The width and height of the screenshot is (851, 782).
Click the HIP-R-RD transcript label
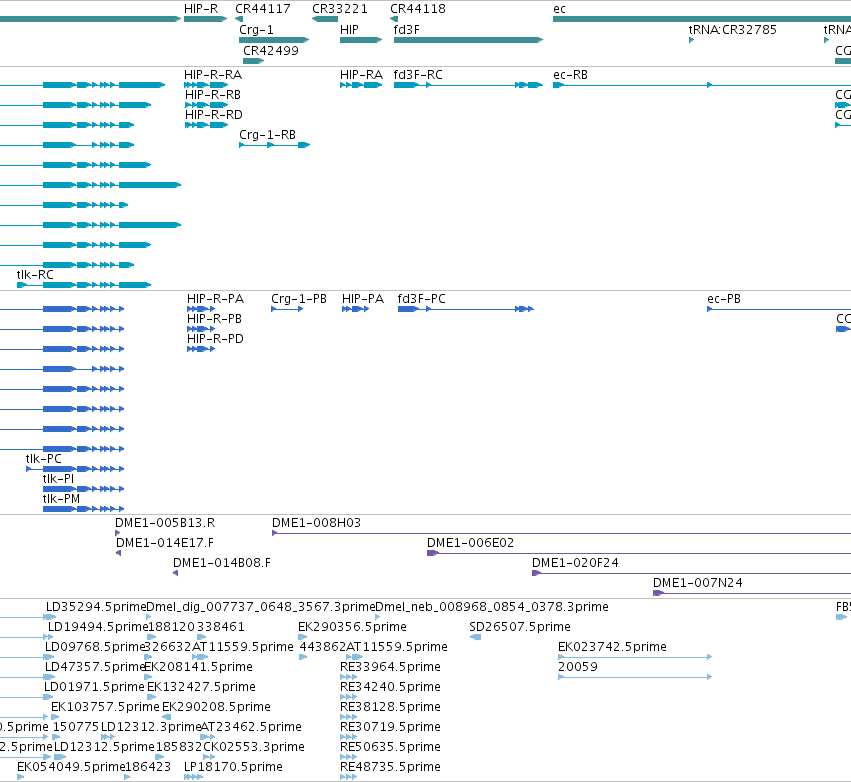(214, 115)
